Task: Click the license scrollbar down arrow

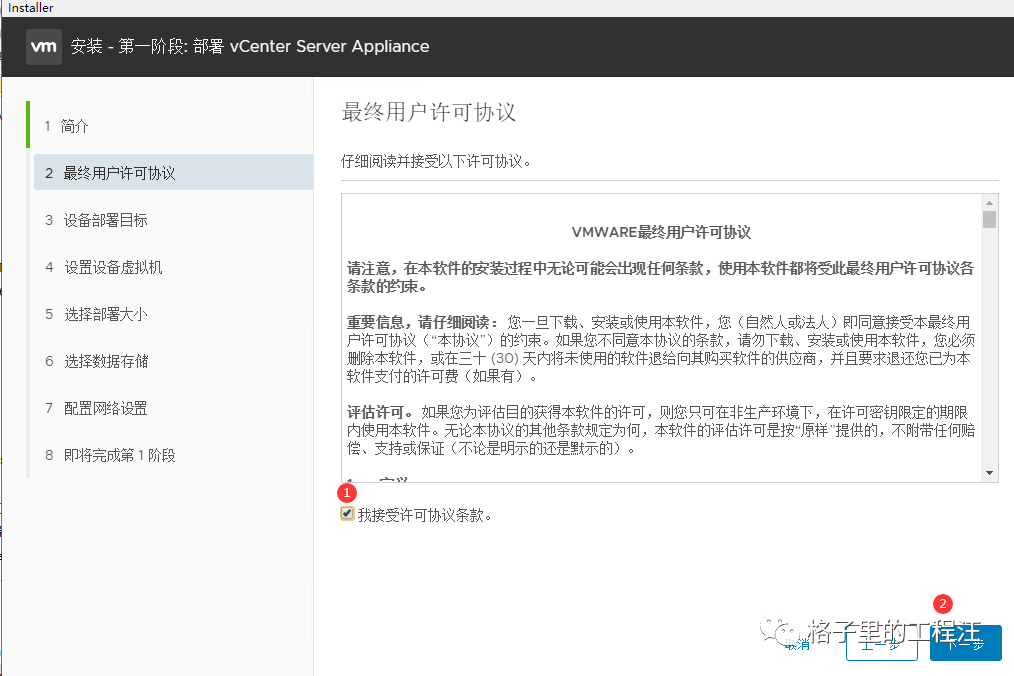Action: 989,473
